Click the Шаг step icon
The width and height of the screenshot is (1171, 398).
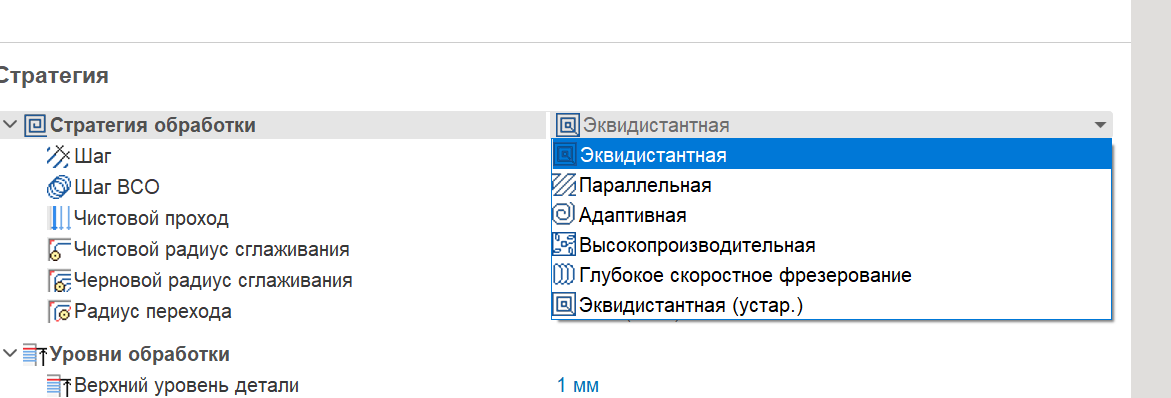tap(58, 156)
